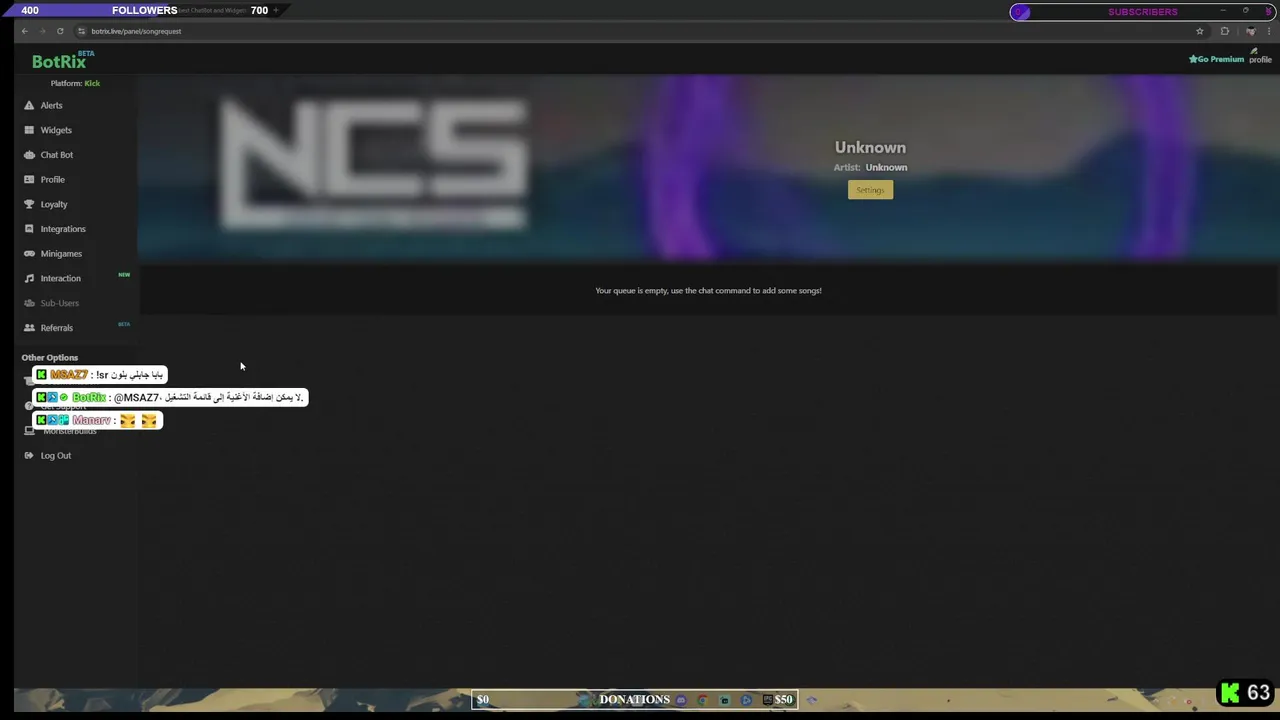Click the BotRix logo
Image resolution: width=1280 pixels, height=720 pixels.
tap(59, 61)
